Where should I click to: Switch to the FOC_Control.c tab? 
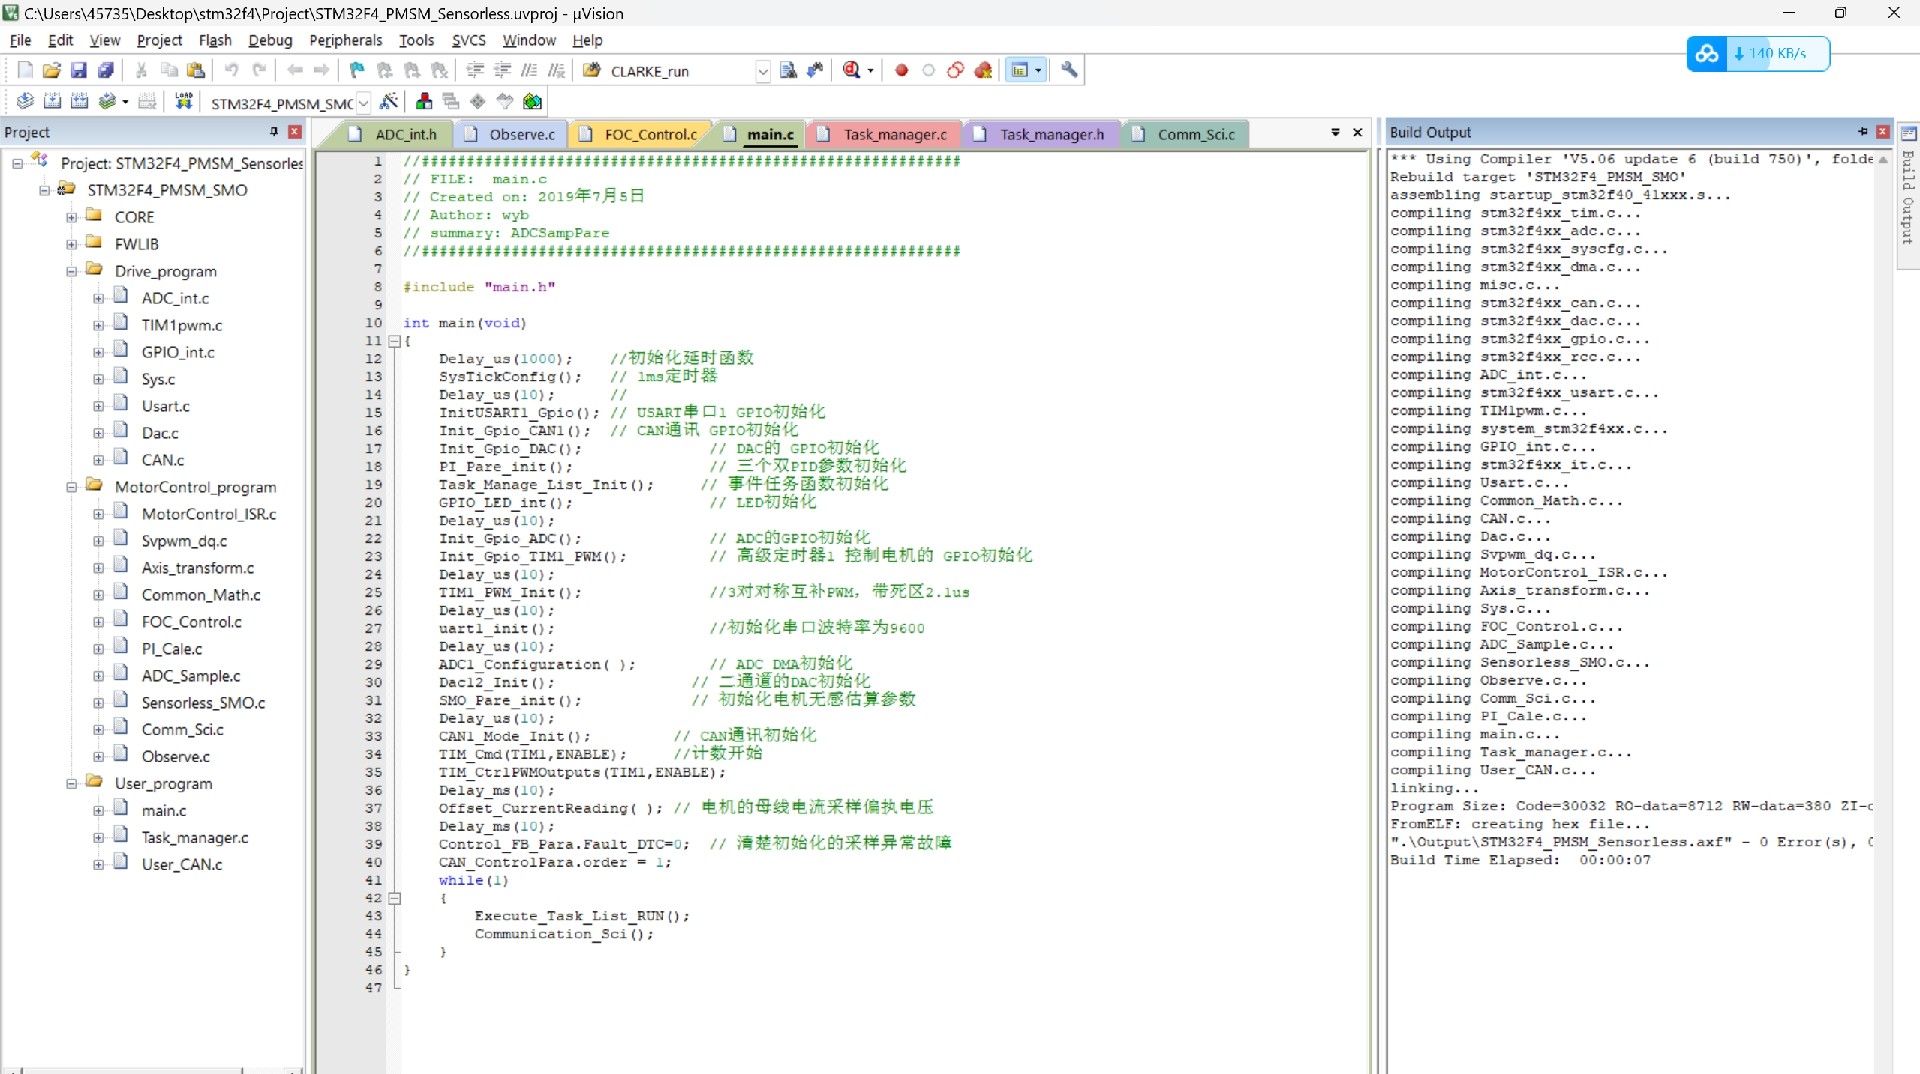(x=640, y=134)
